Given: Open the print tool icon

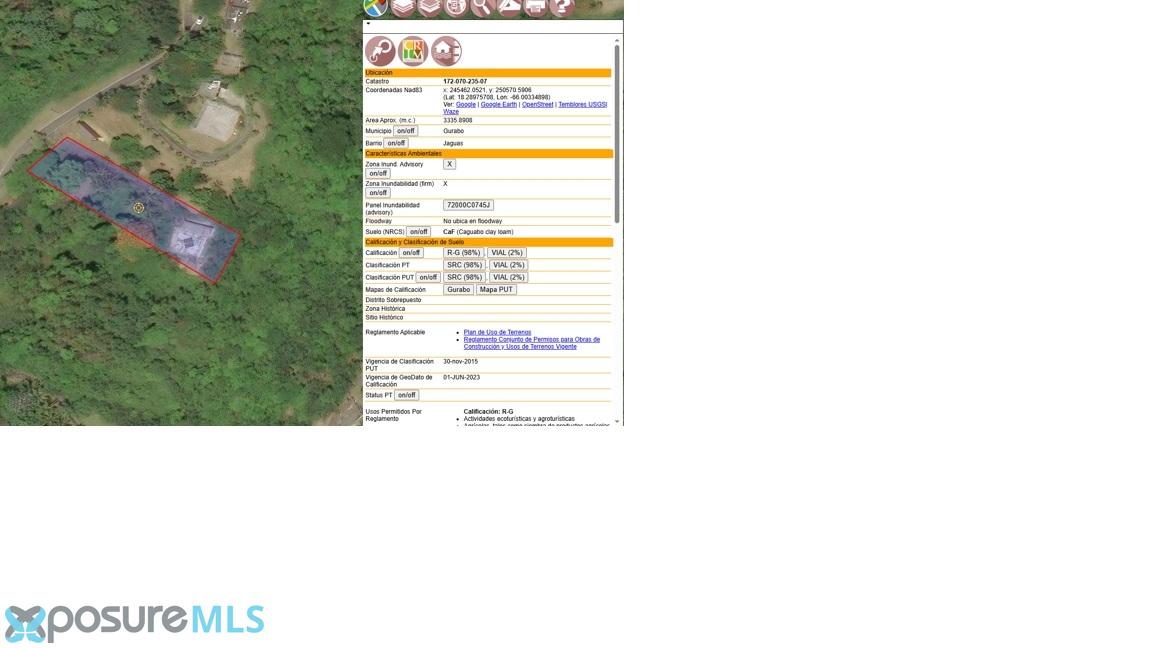Looking at the screenshot, I should tap(536, 7).
